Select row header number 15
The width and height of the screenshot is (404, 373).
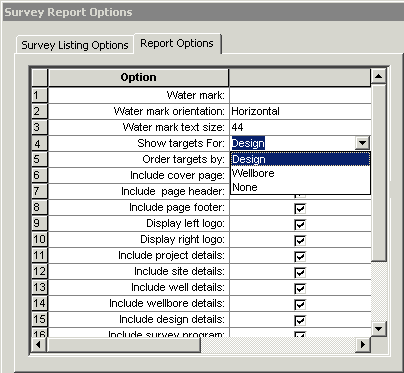[40, 319]
